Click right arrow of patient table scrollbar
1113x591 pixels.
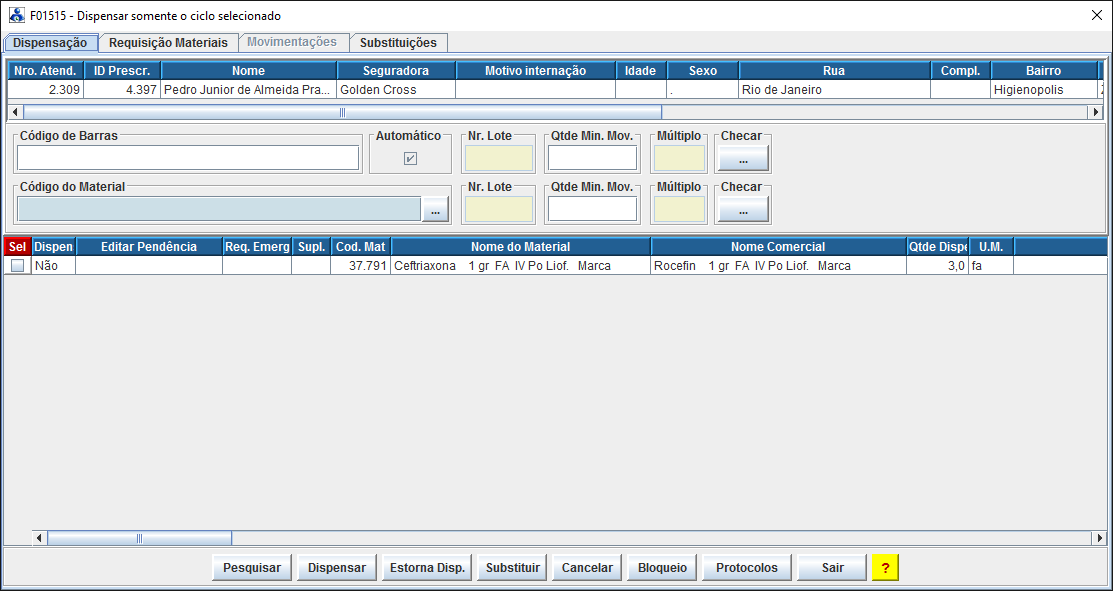pyautogui.click(x=1095, y=112)
